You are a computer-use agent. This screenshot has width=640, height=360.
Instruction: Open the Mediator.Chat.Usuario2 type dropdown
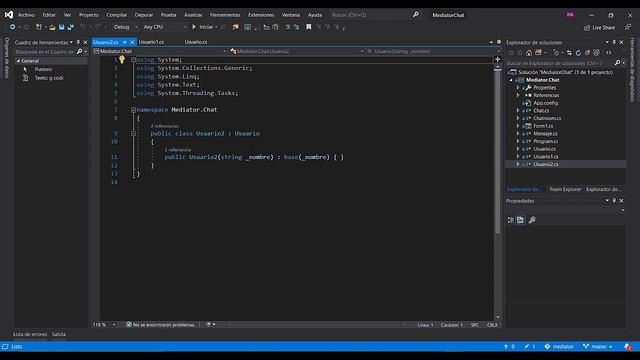click(x=297, y=51)
